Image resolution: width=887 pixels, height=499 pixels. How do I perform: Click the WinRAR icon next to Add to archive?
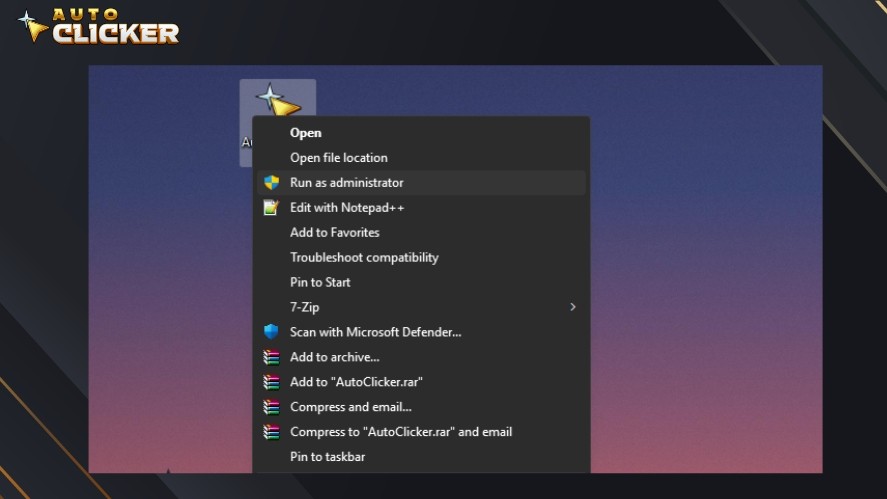[272, 357]
